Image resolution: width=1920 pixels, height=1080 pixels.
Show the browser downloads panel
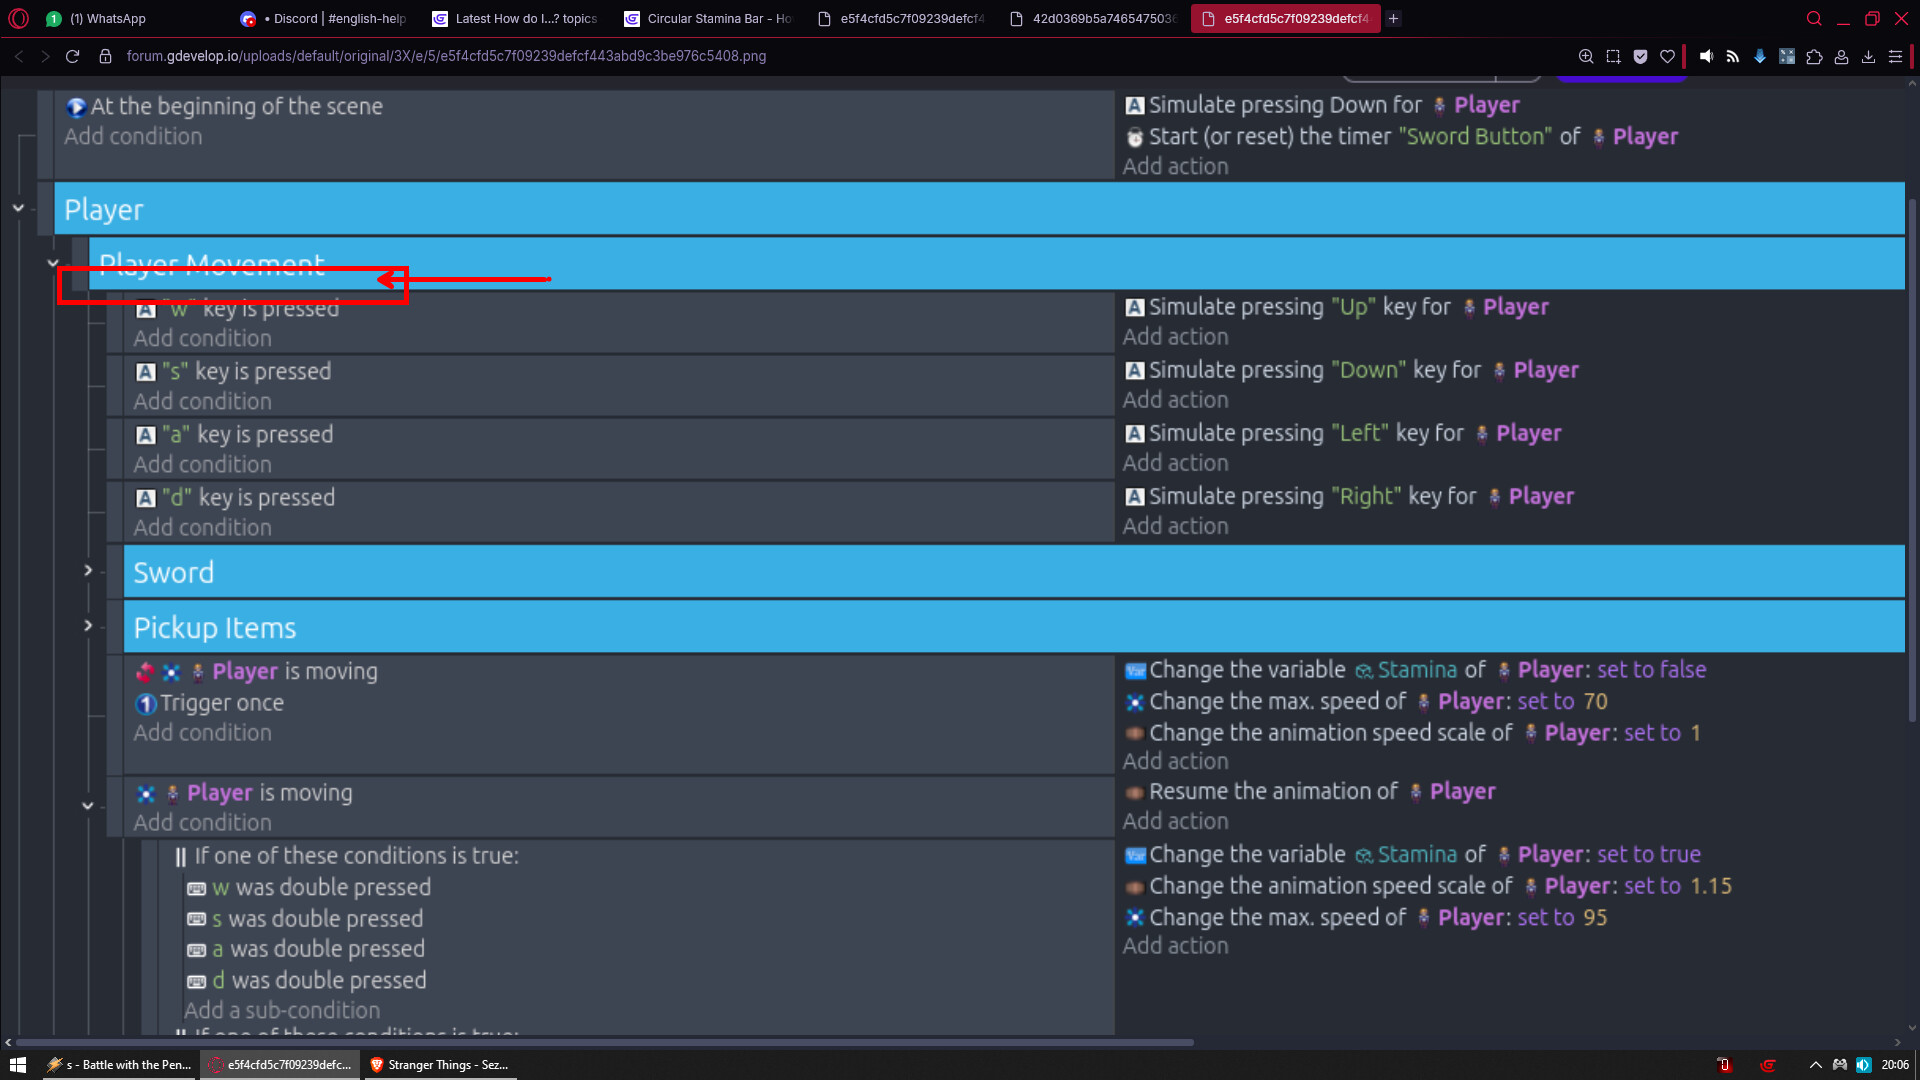1868,57
